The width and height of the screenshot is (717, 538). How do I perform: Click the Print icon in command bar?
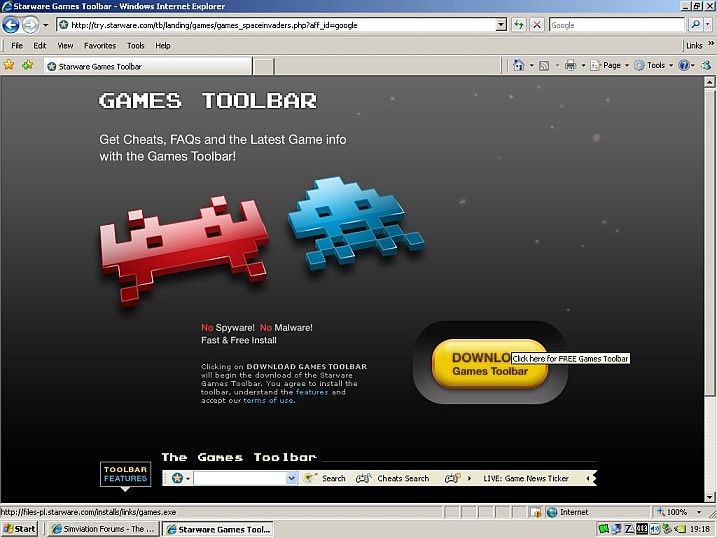click(x=570, y=65)
